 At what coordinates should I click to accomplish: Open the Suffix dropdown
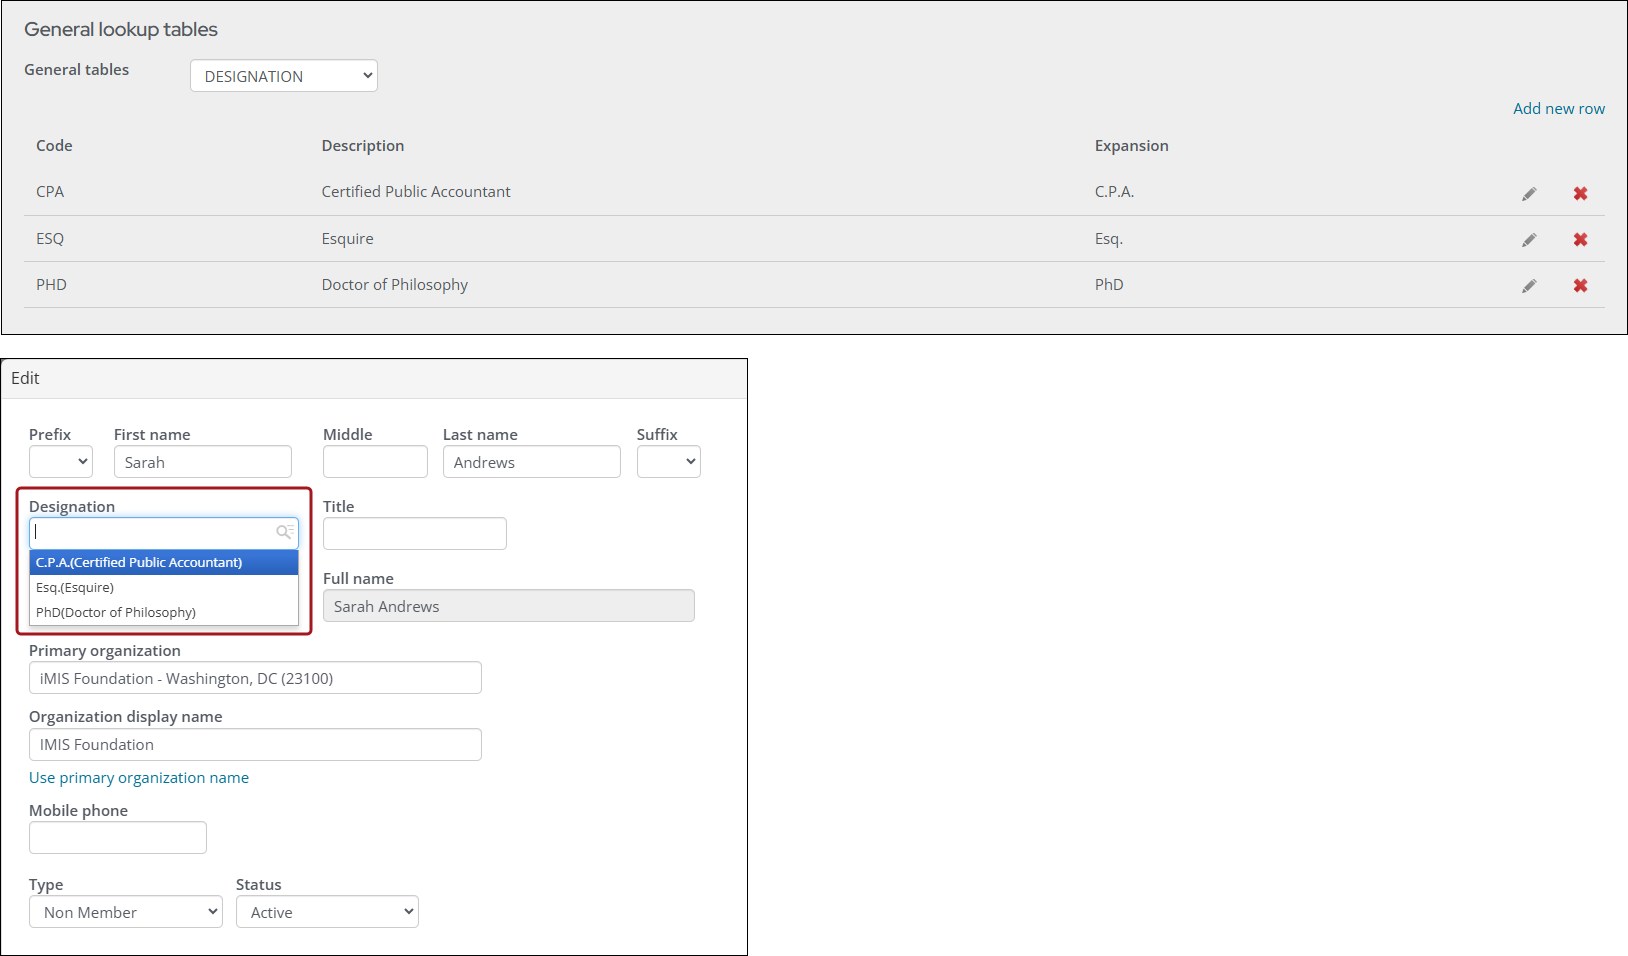click(x=669, y=462)
